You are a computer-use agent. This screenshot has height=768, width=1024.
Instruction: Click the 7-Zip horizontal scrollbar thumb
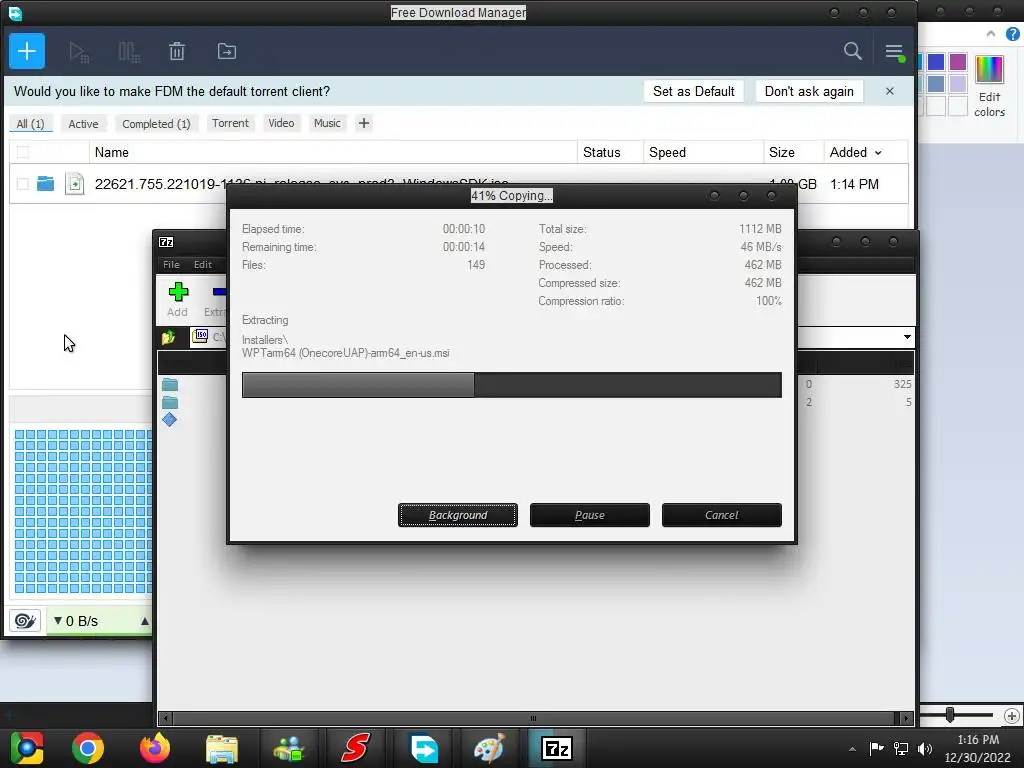click(533, 718)
